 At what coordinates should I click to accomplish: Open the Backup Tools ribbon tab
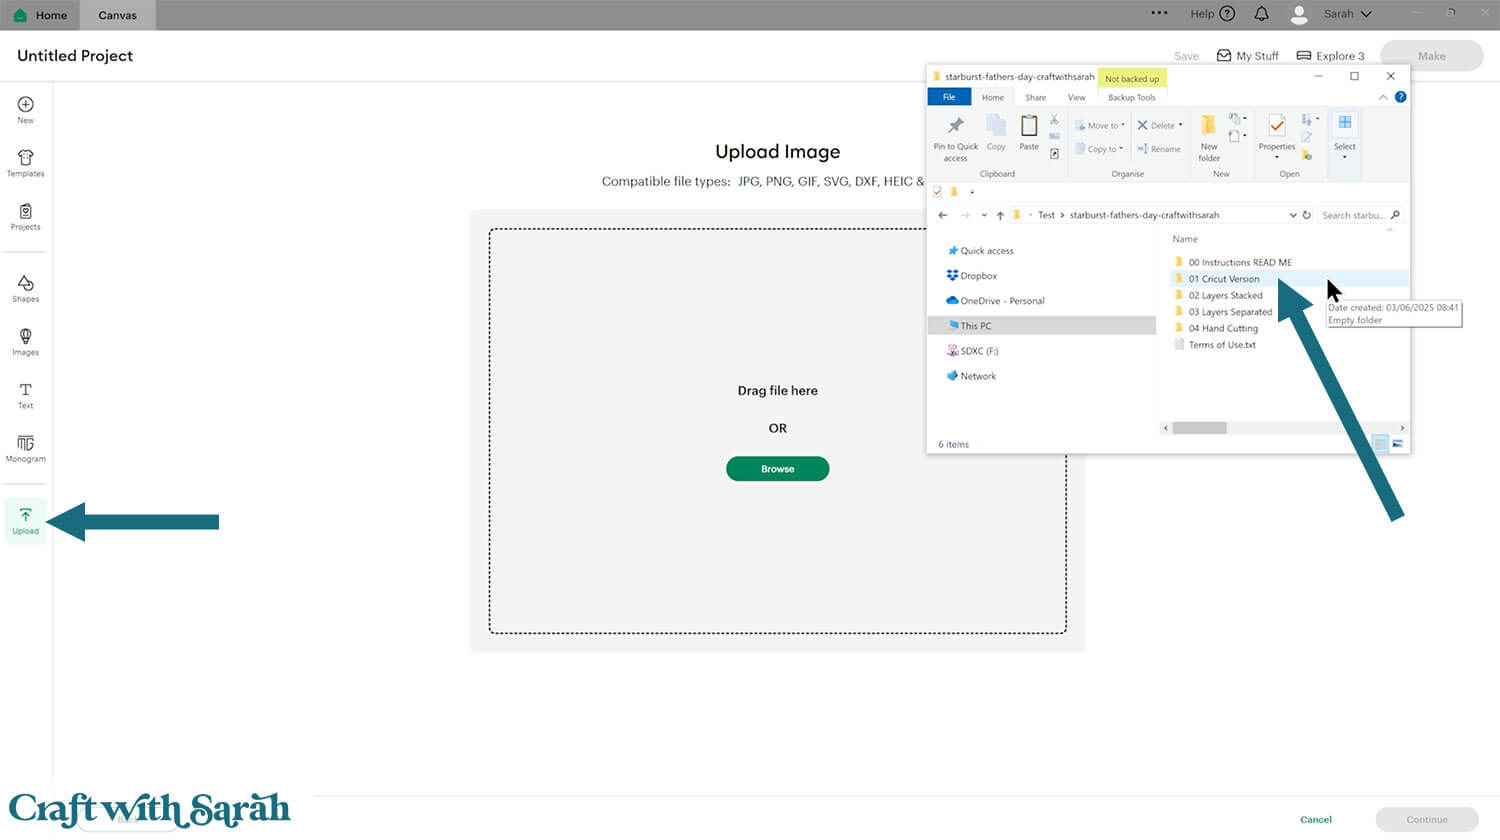click(x=1132, y=97)
